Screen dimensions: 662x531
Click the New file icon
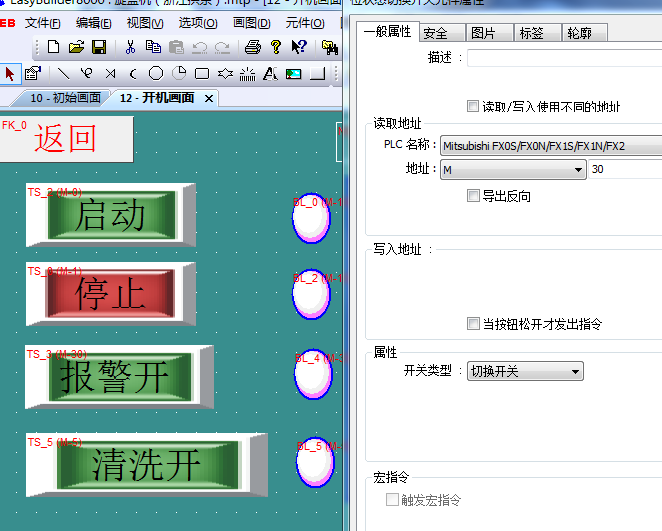click(54, 47)
